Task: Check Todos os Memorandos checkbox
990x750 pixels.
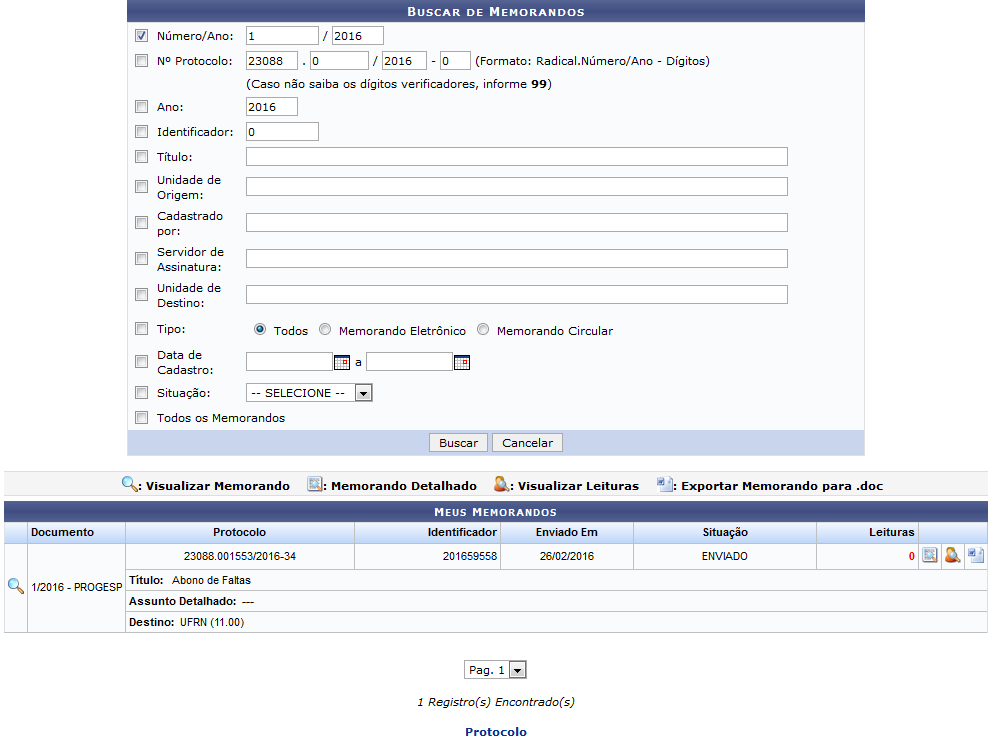Action: pos(141,418)
